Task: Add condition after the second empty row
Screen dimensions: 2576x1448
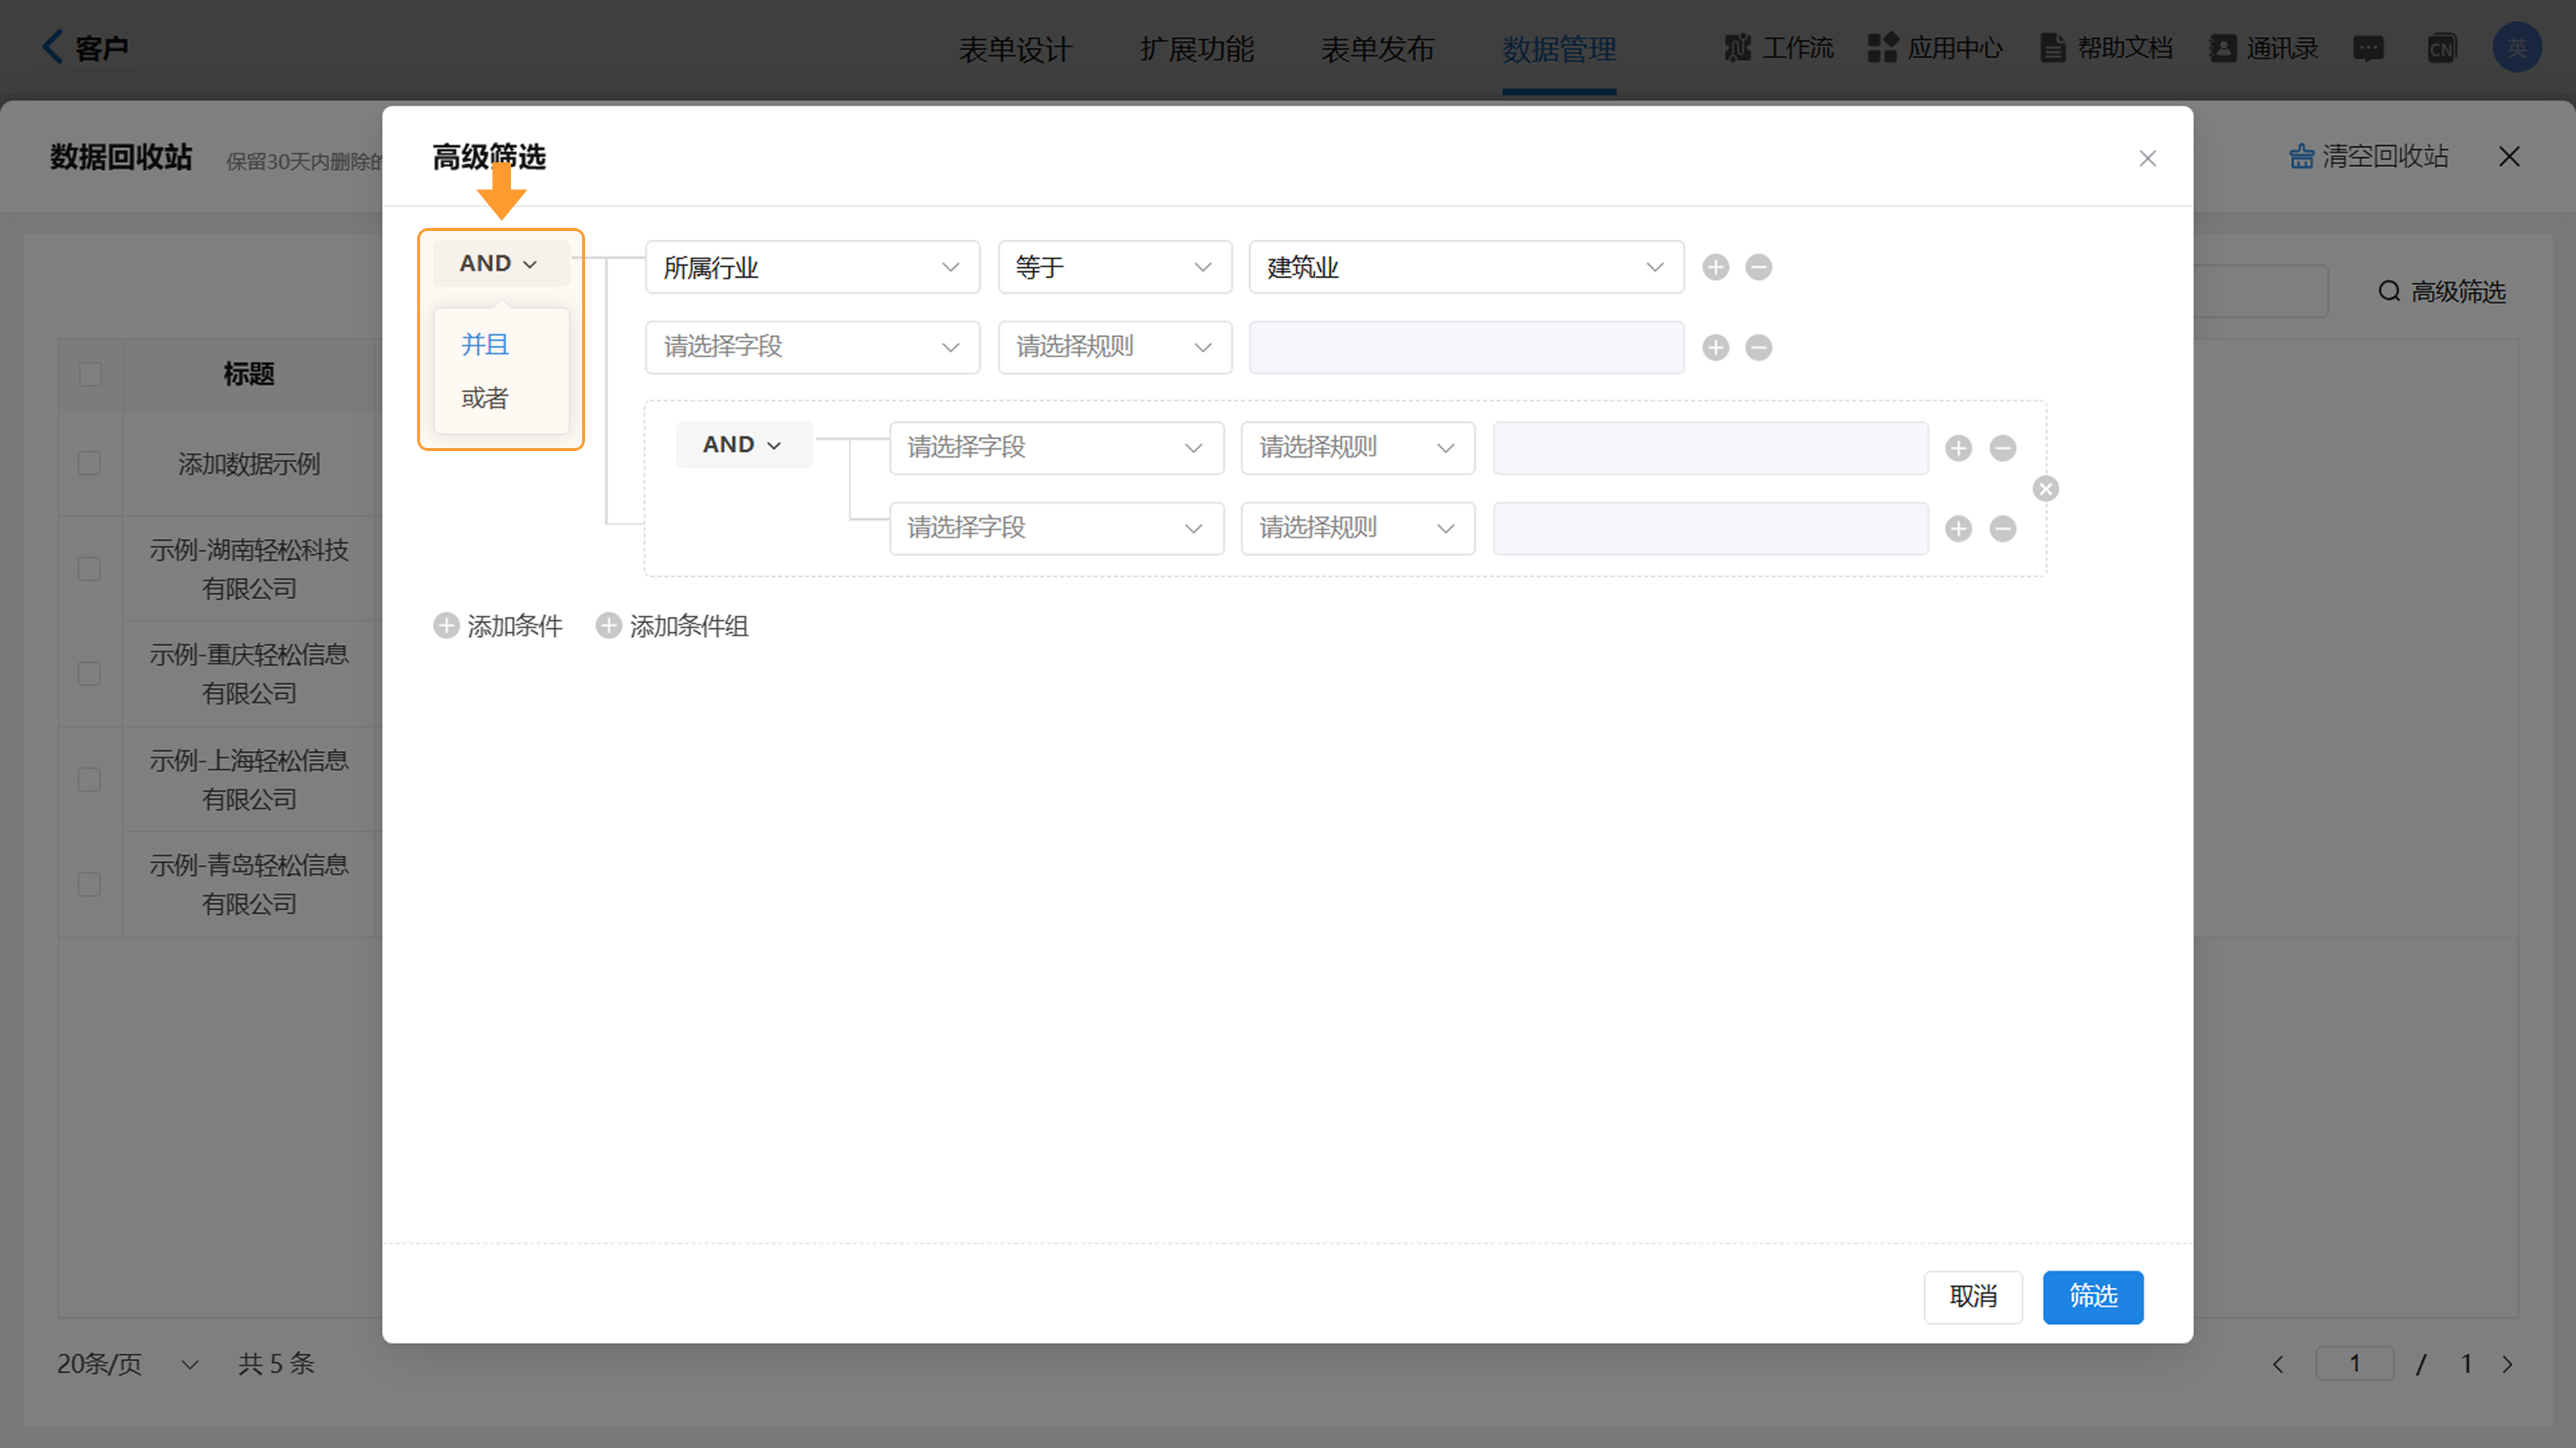Action: coord(1716,347)
